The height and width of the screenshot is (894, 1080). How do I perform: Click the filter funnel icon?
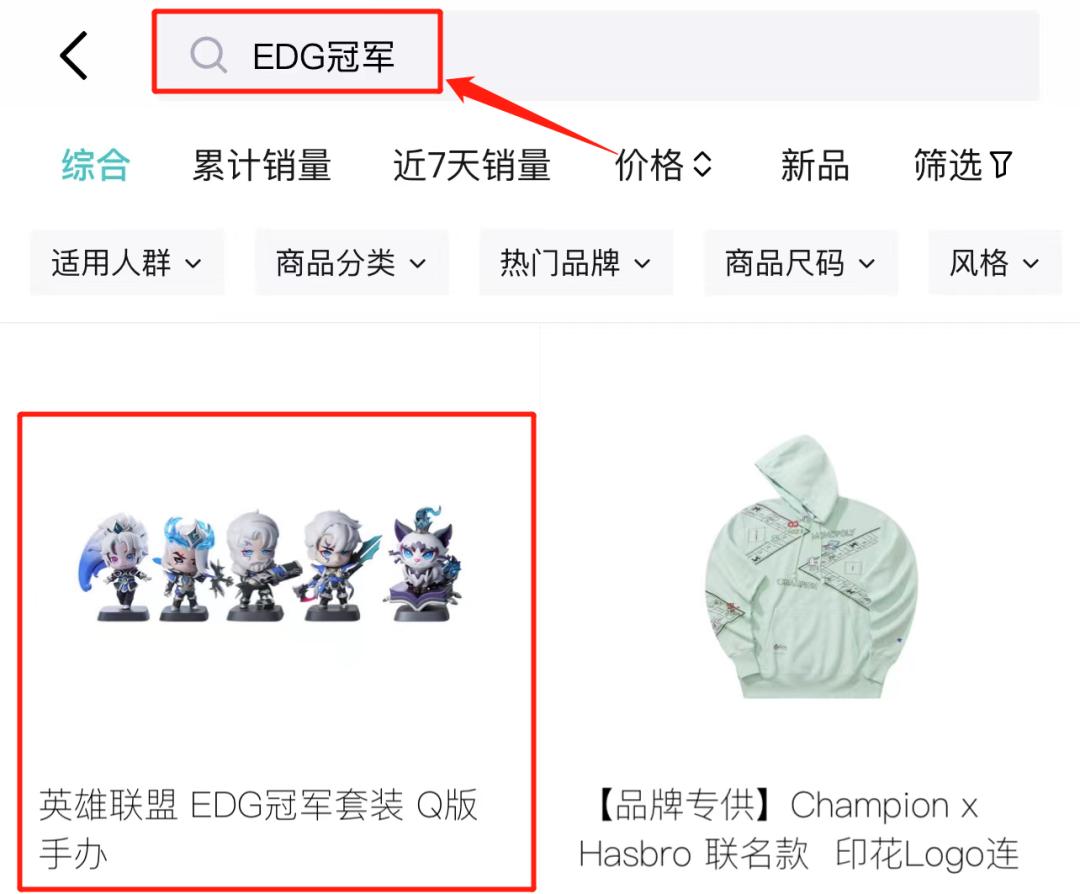point(1000,165)
